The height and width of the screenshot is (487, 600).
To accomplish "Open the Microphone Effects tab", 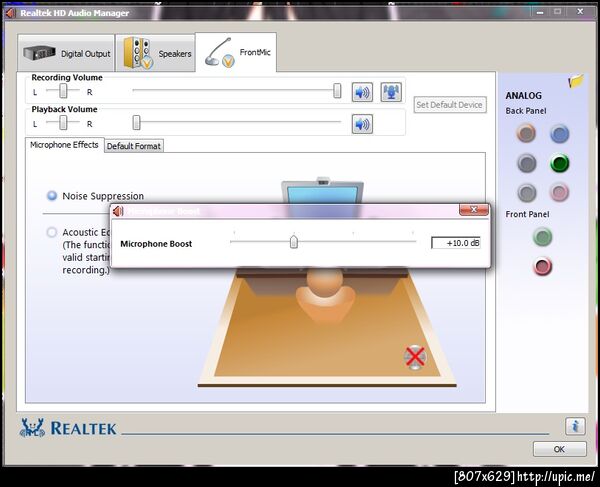I will [x=64, y=145].
